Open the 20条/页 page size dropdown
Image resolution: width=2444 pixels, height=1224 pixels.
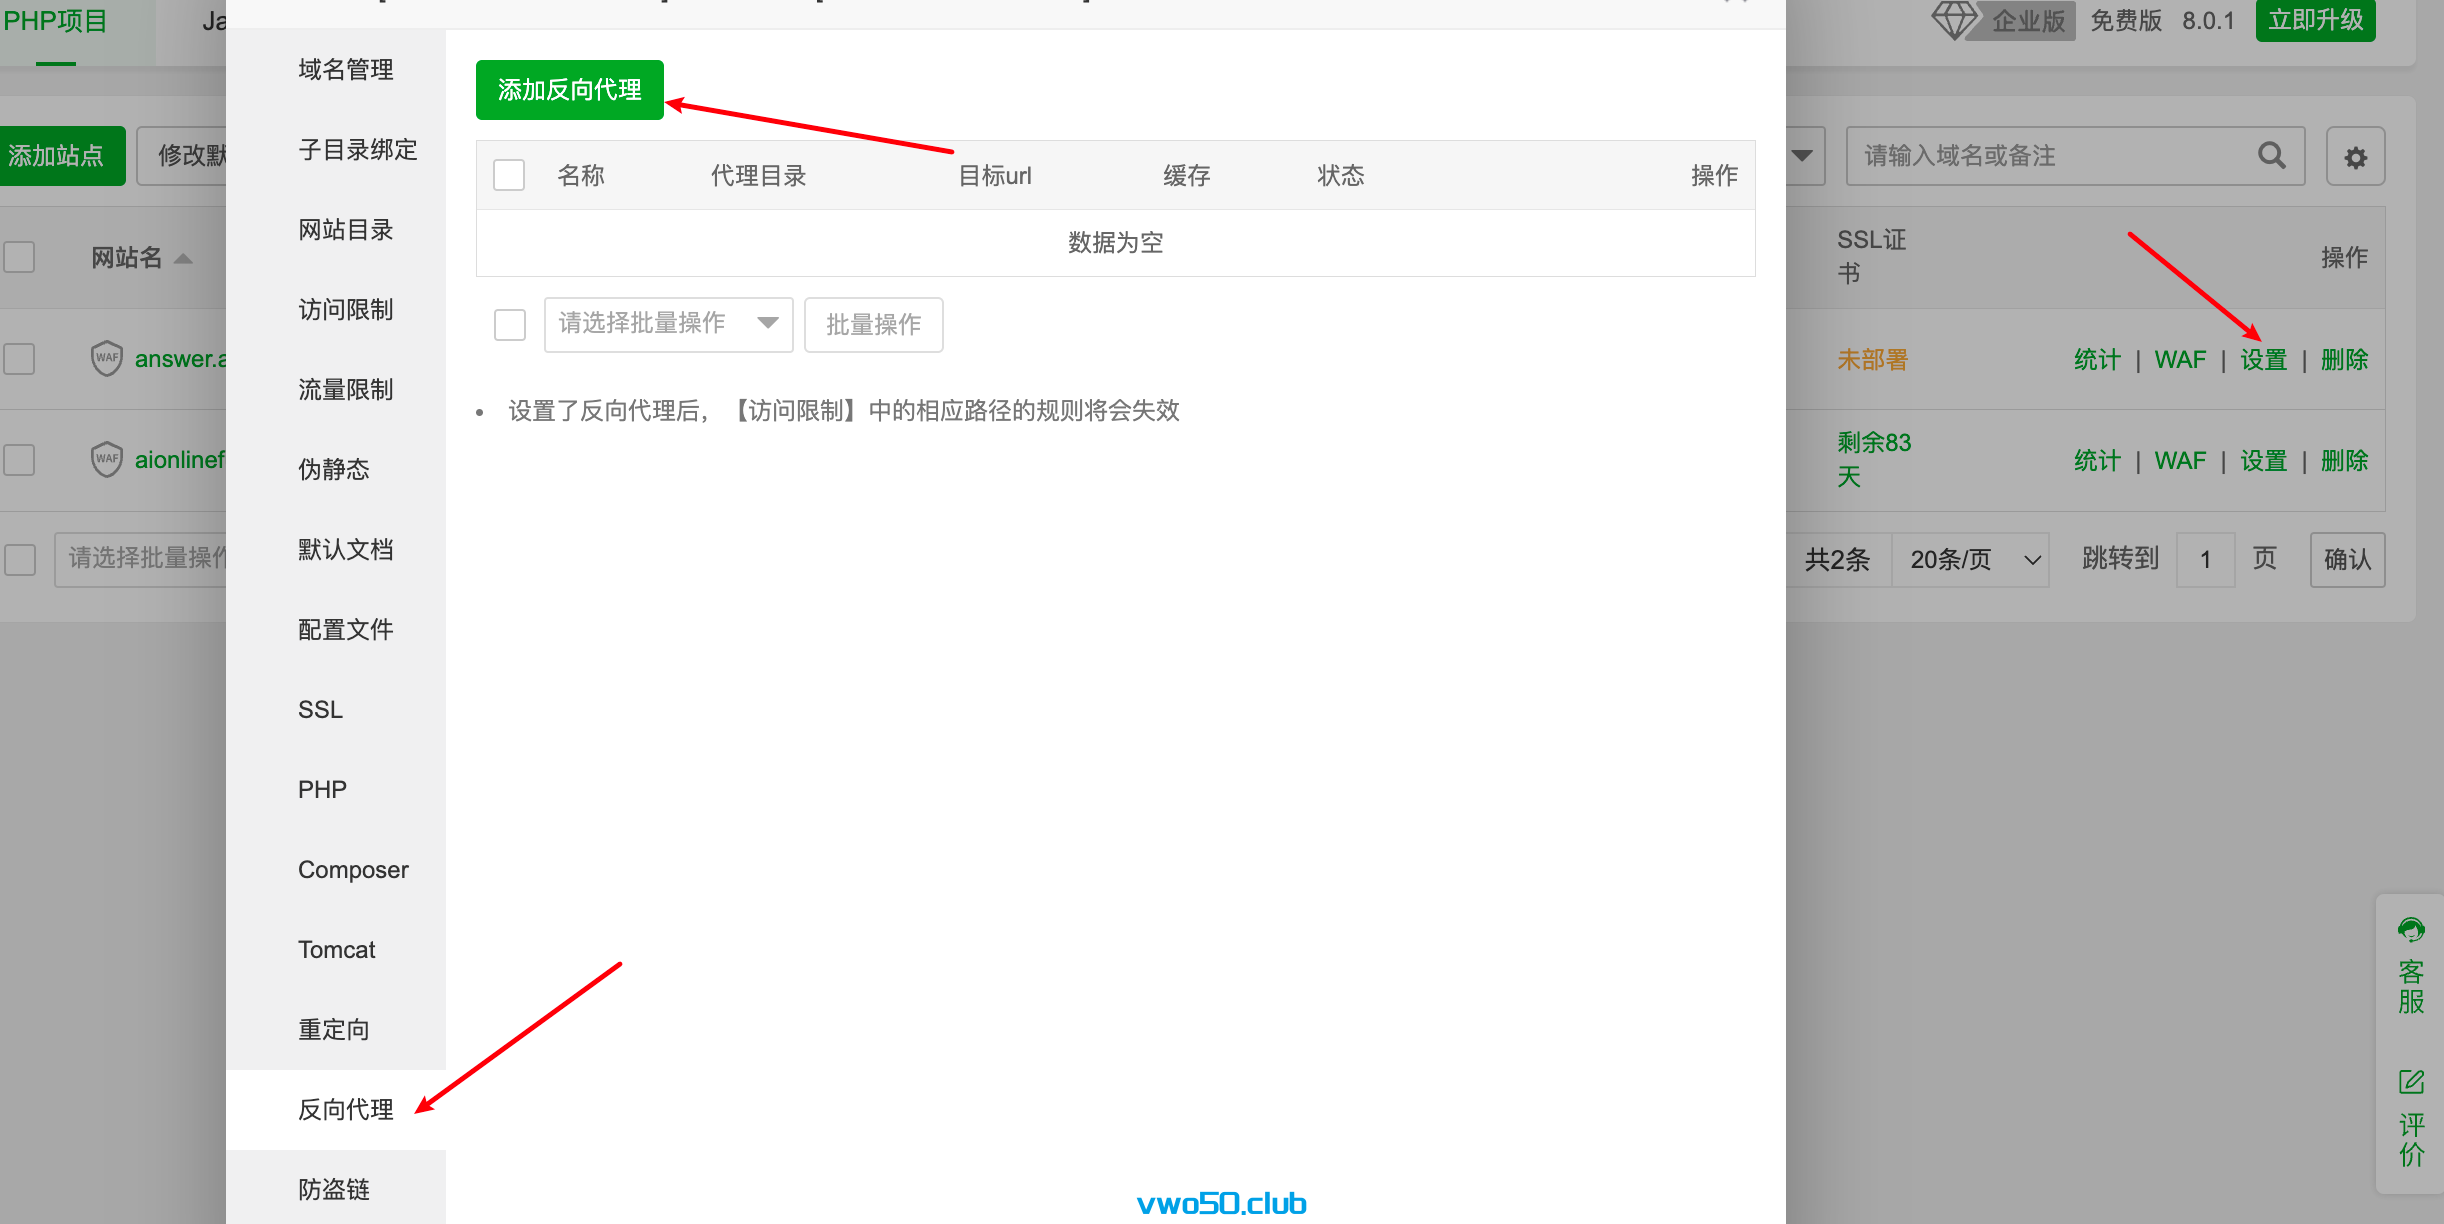click(1971, 559)
